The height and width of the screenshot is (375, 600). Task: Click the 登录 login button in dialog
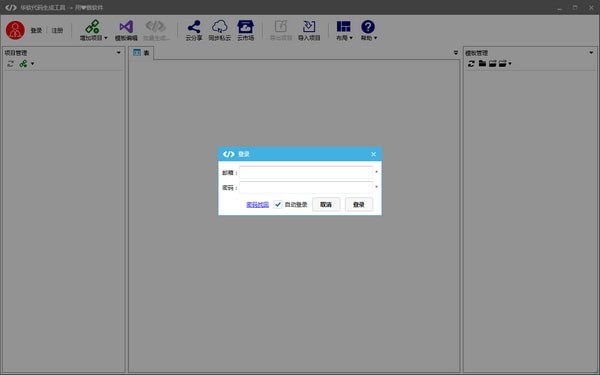pyautogui.click(x=359, y=205)
